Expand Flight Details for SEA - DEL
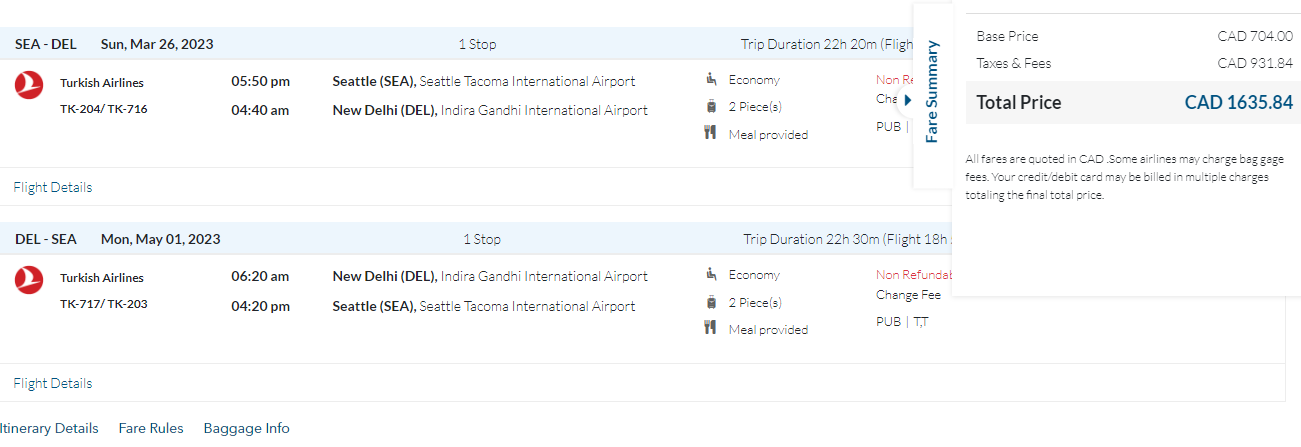The height and width of the screenshot is (447, 1301). tap(52, 187)
